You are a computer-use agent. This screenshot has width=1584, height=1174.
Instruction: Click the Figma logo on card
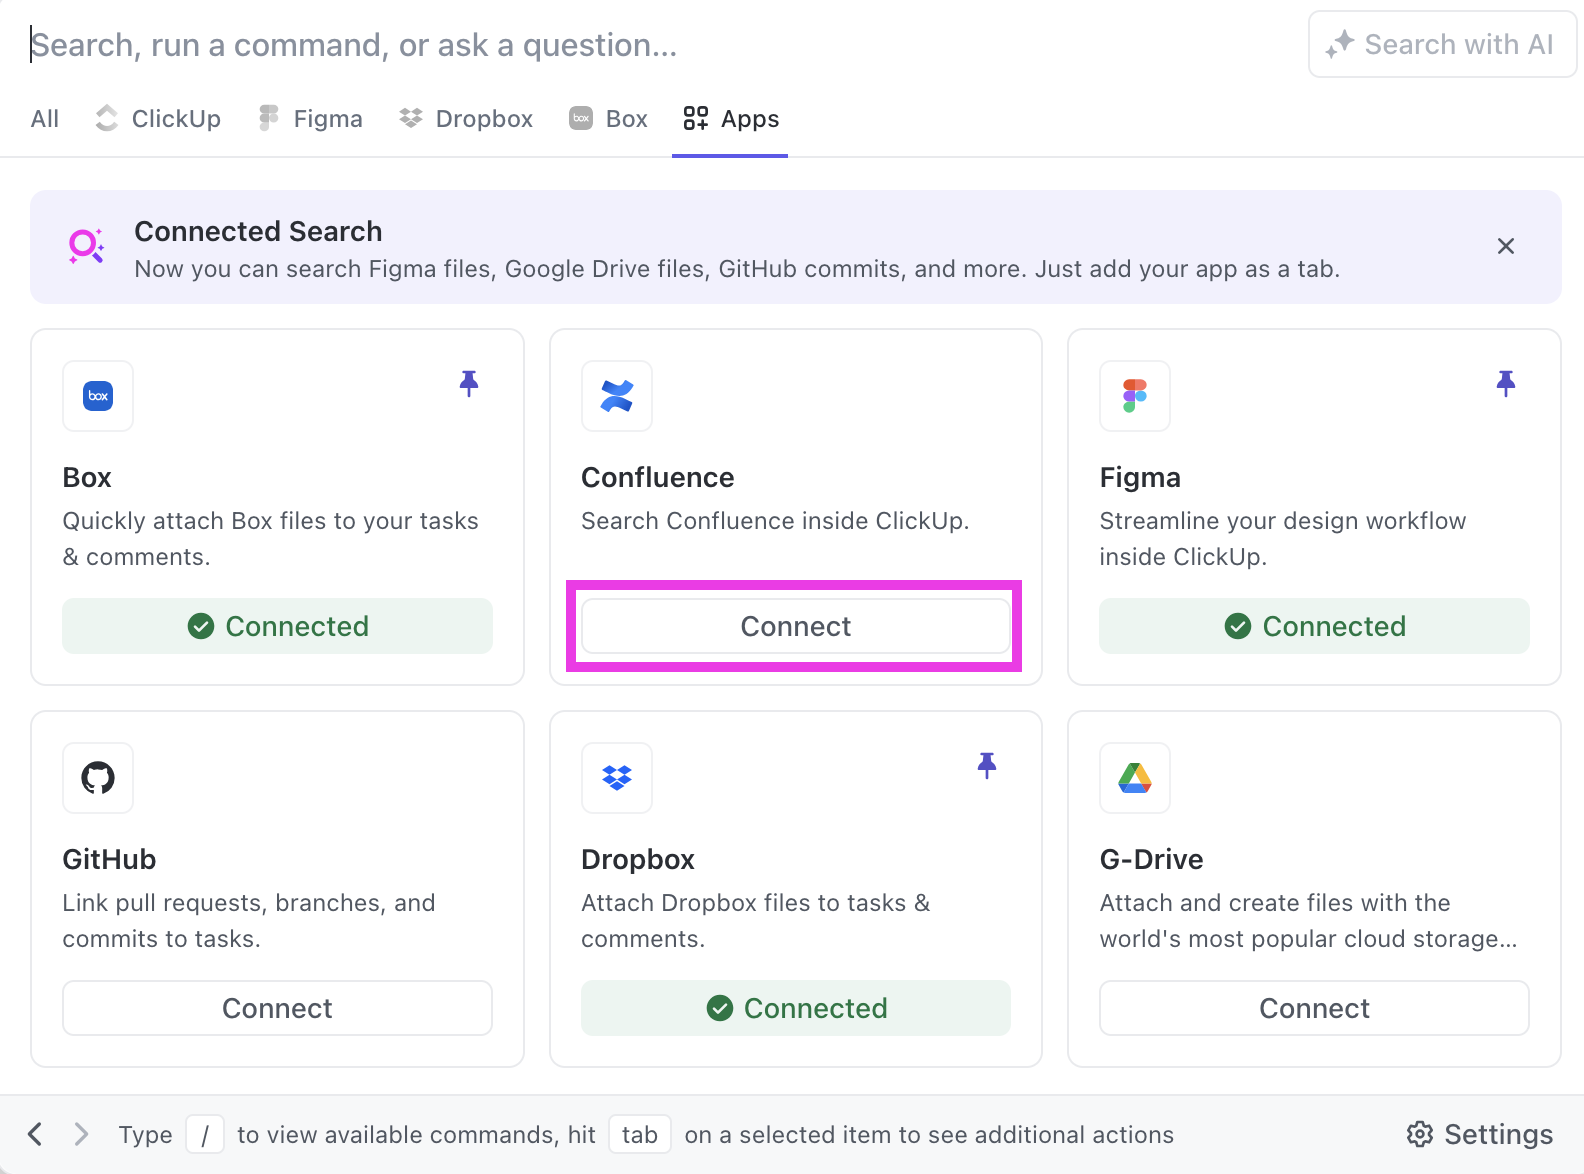1134,396
